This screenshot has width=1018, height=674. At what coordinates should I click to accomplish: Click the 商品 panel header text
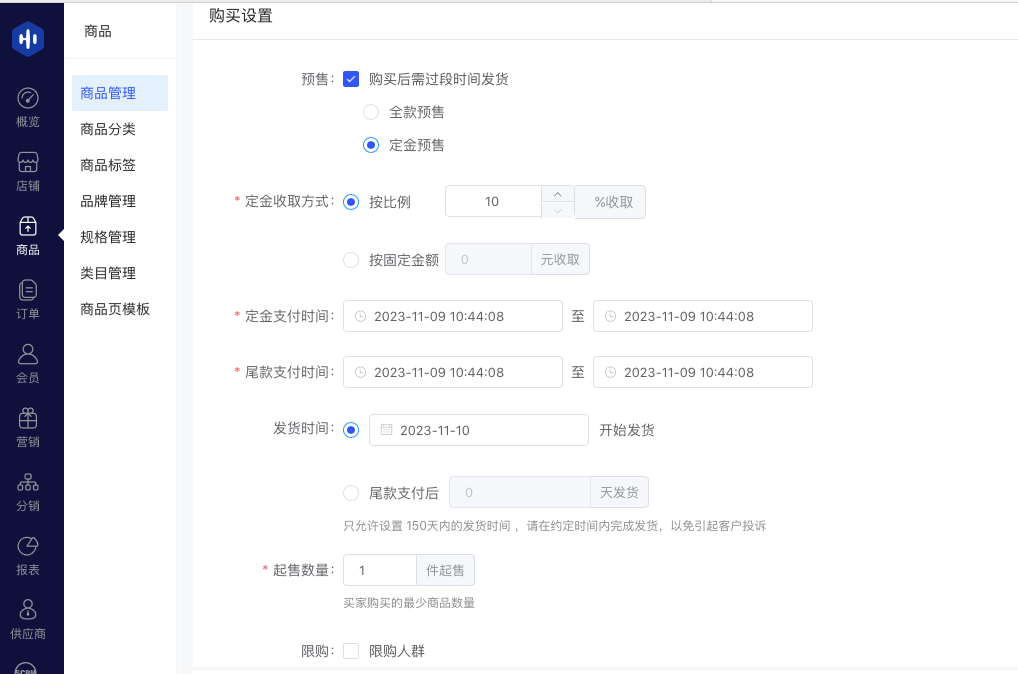coord(98,31)
